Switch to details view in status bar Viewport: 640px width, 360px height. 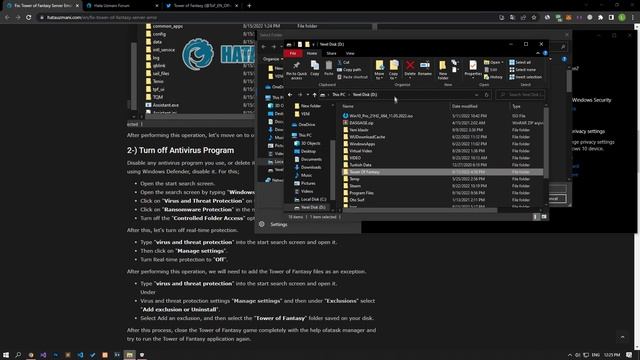(x=536, y=217)
